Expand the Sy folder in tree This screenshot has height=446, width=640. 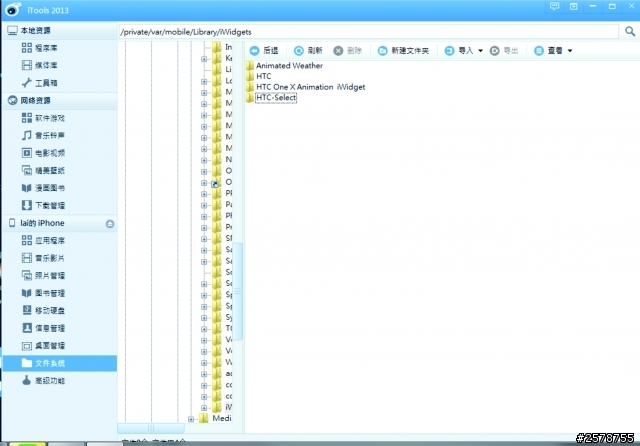coord(204,318)
